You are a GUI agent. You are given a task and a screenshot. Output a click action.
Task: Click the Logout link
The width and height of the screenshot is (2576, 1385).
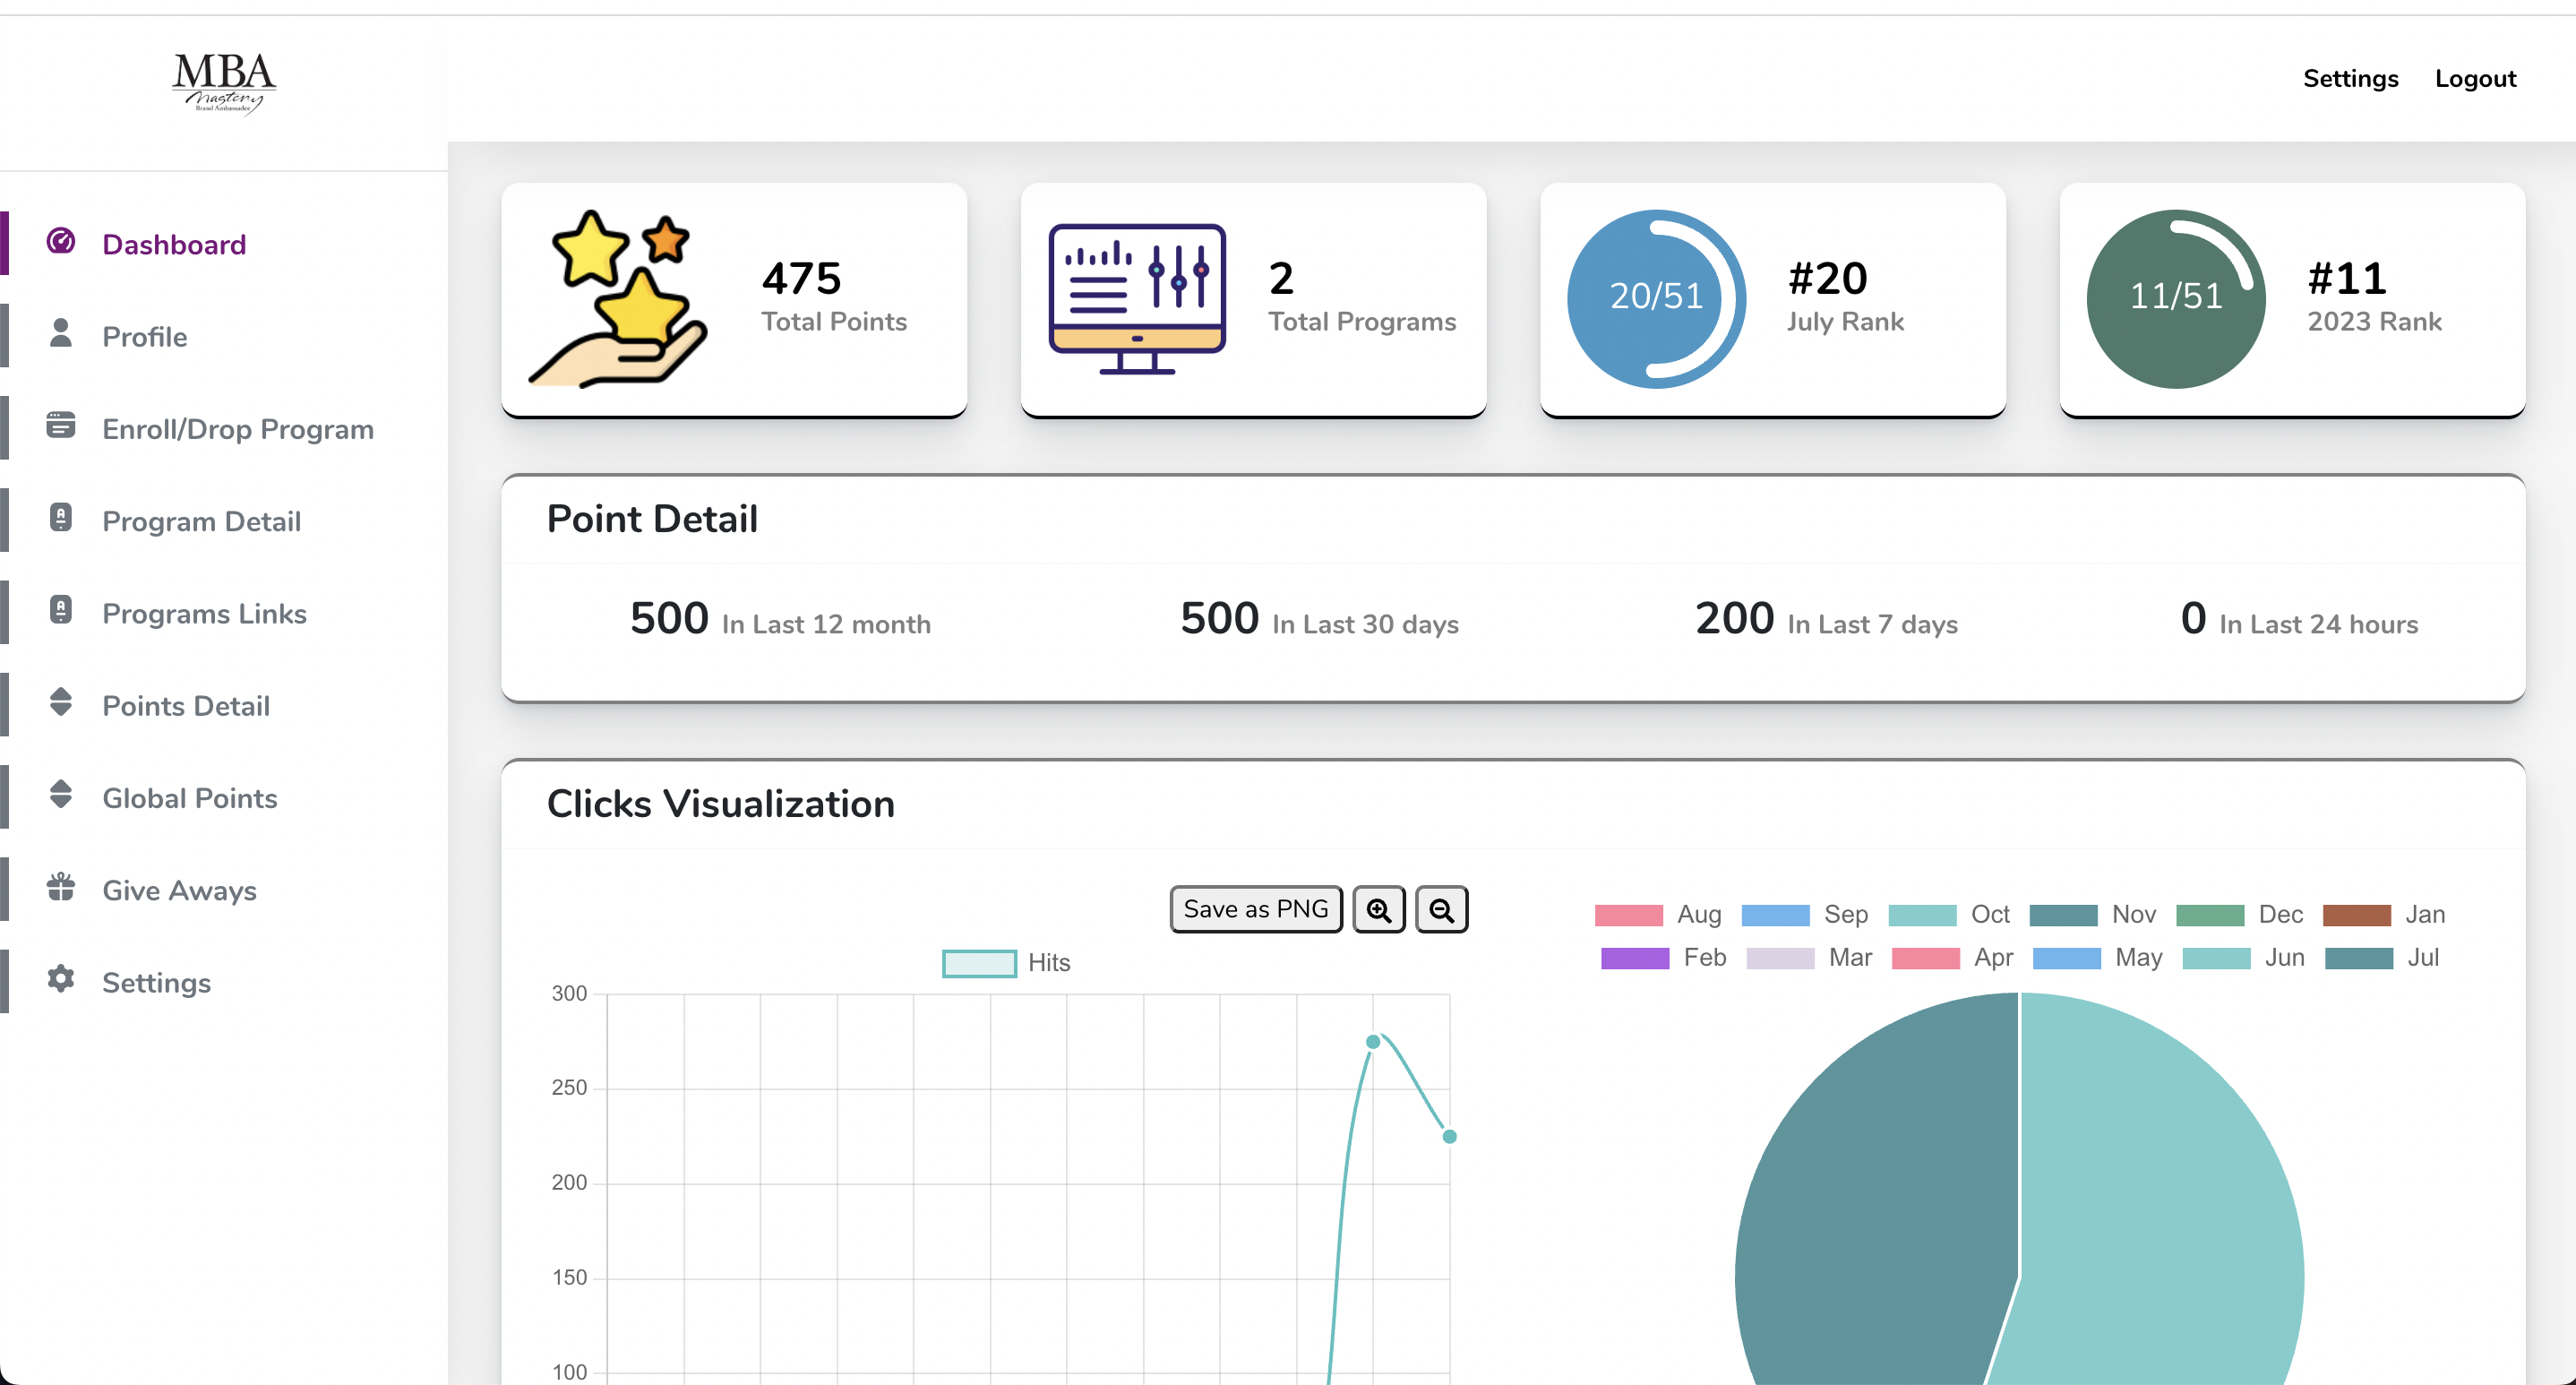point(2475,79)
